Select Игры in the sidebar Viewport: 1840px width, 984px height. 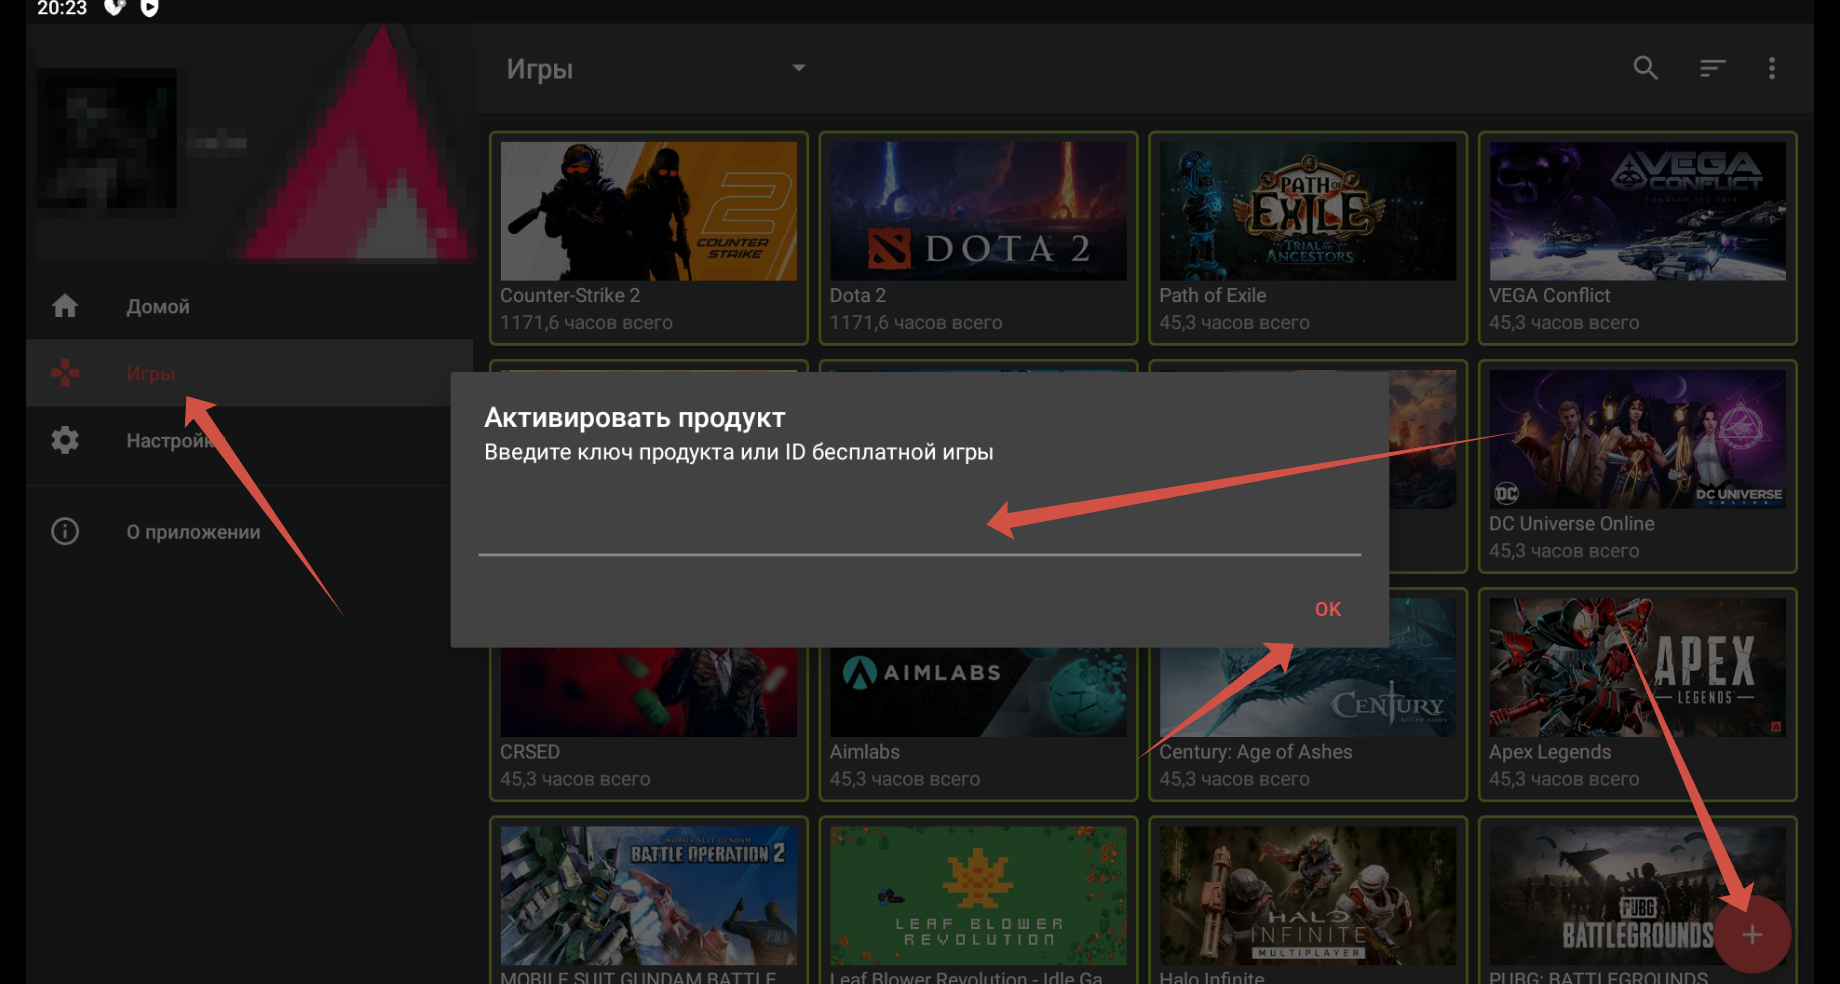click(x=249, y=373)
